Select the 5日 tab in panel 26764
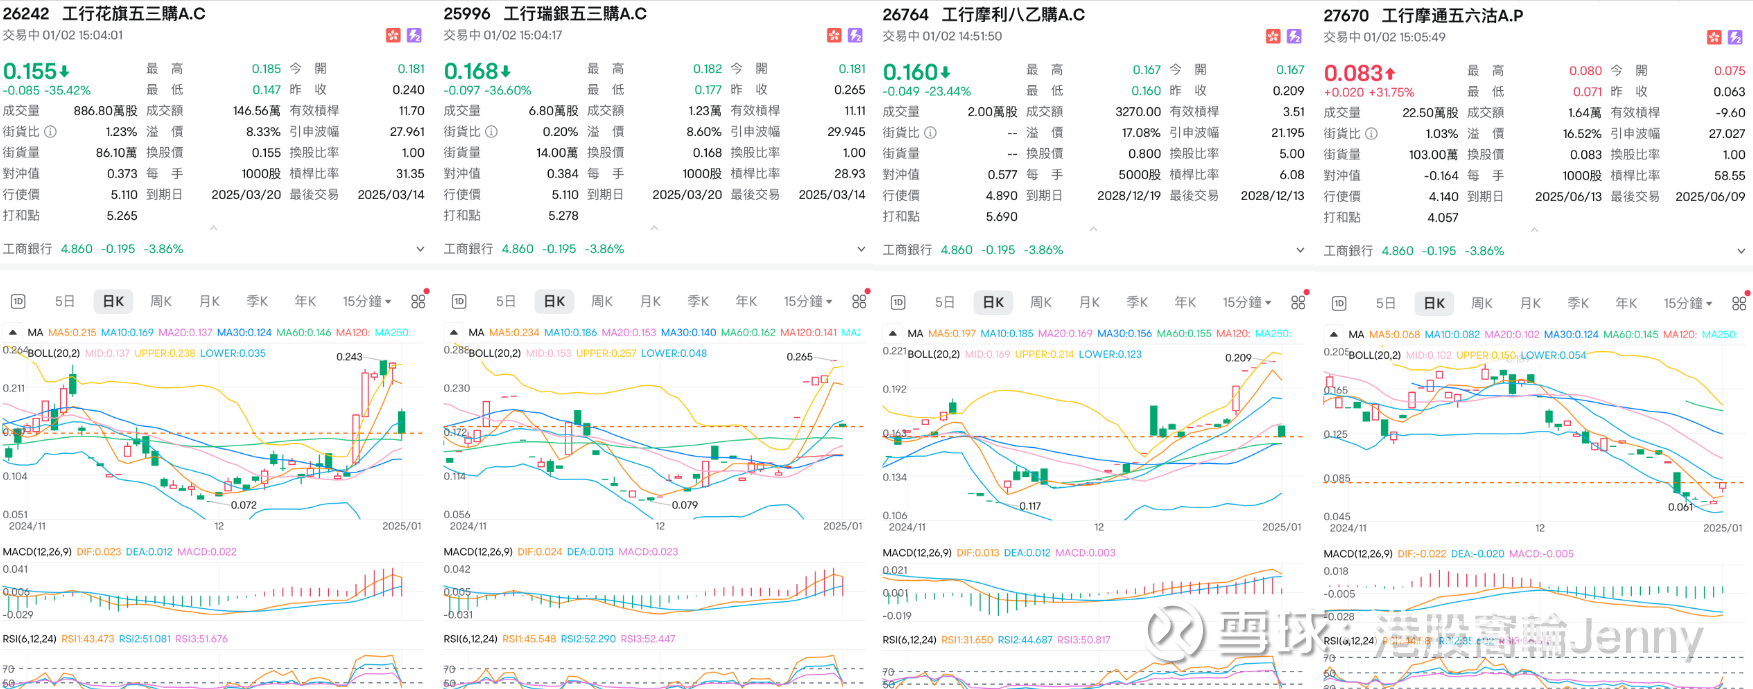 pos(945,302)
